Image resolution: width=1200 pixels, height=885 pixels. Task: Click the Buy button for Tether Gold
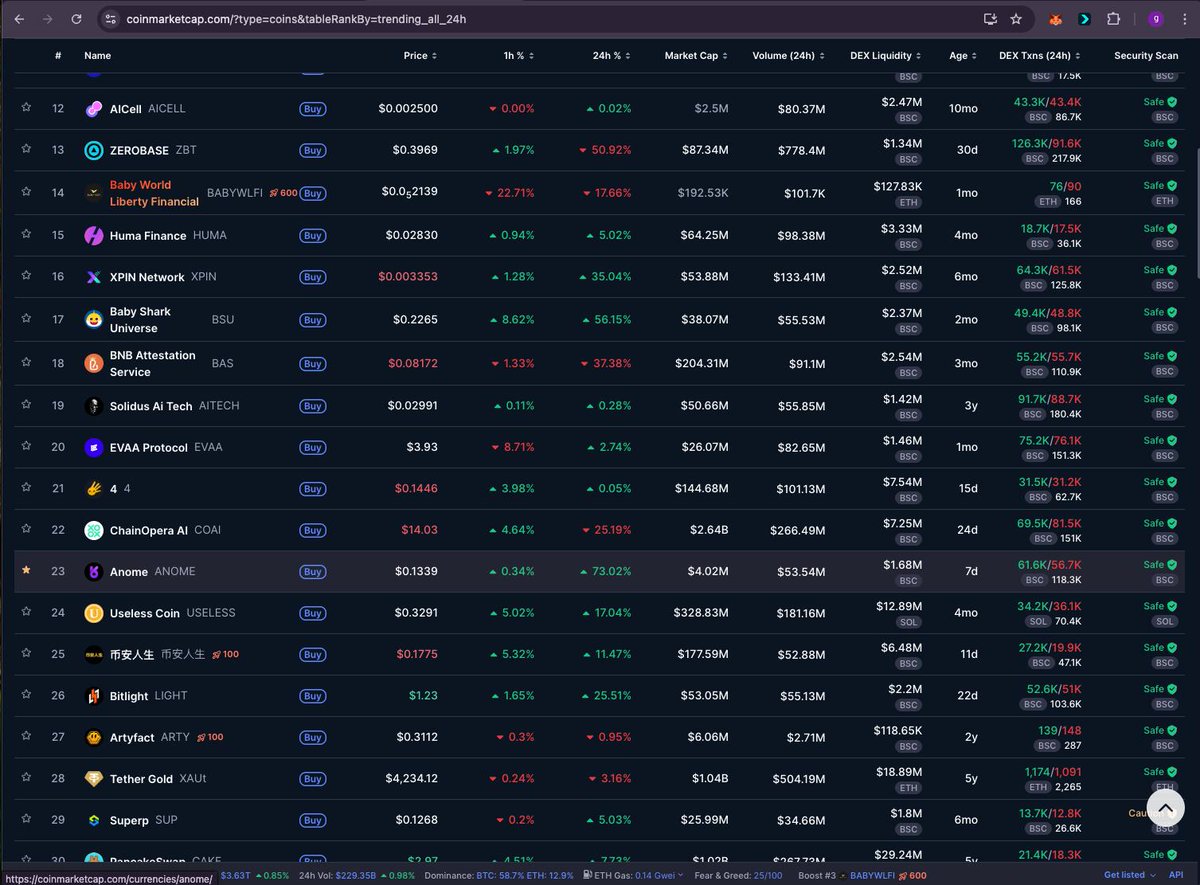[x=312, y=779]
